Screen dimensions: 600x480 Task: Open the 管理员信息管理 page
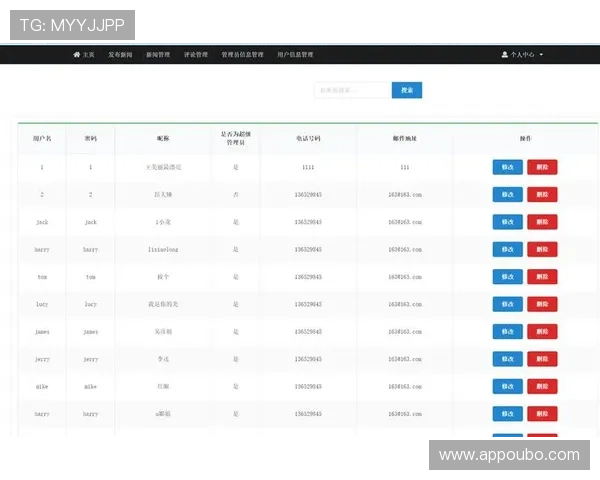click(243, 54)
